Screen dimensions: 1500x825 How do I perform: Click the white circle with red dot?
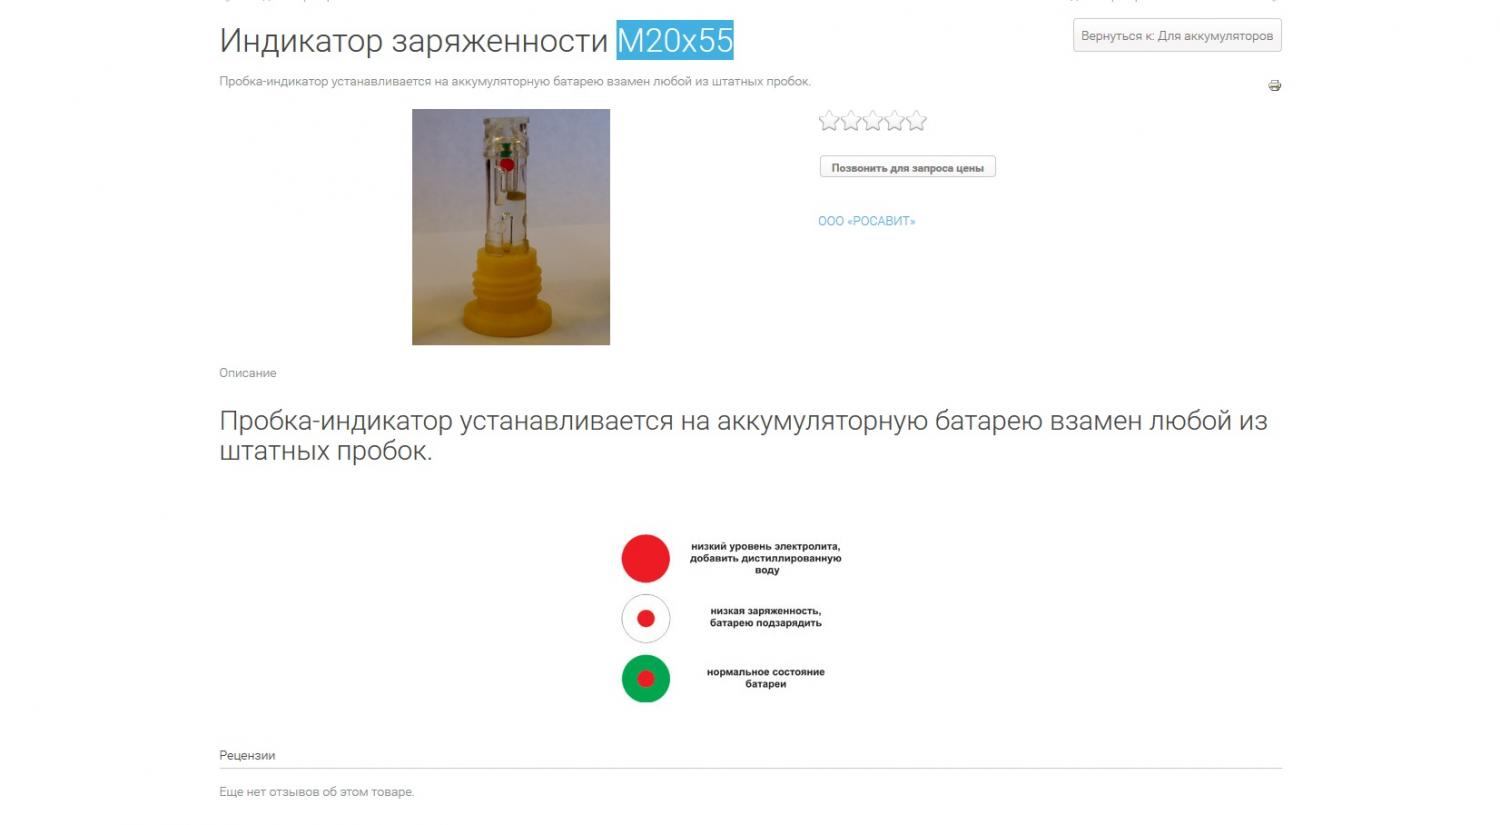tap(646, 619)
